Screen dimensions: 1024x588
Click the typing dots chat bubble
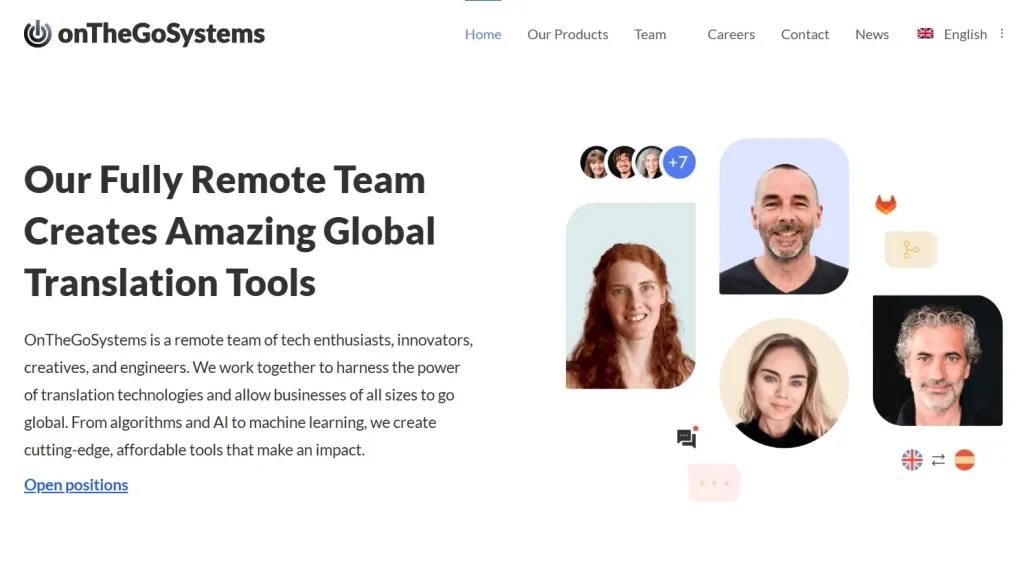[x=714, y=483]
